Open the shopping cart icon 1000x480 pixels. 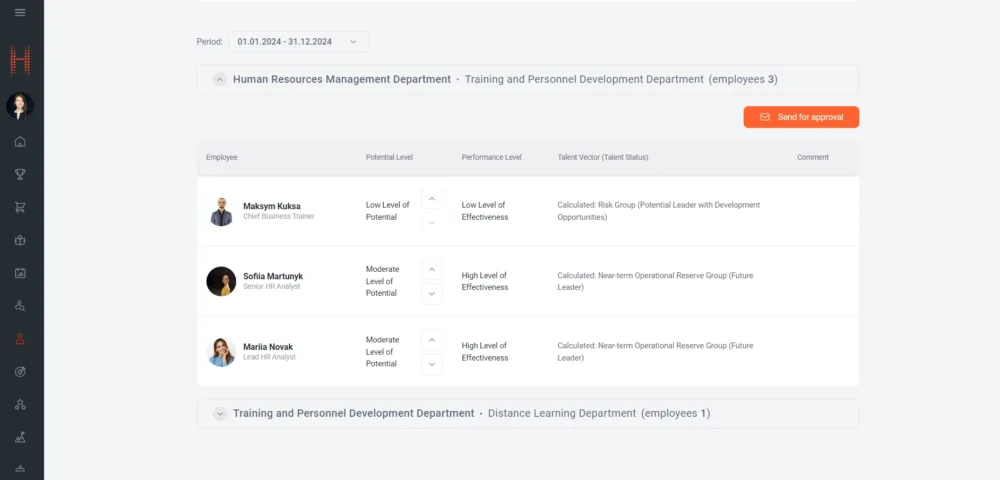point(20,207)
